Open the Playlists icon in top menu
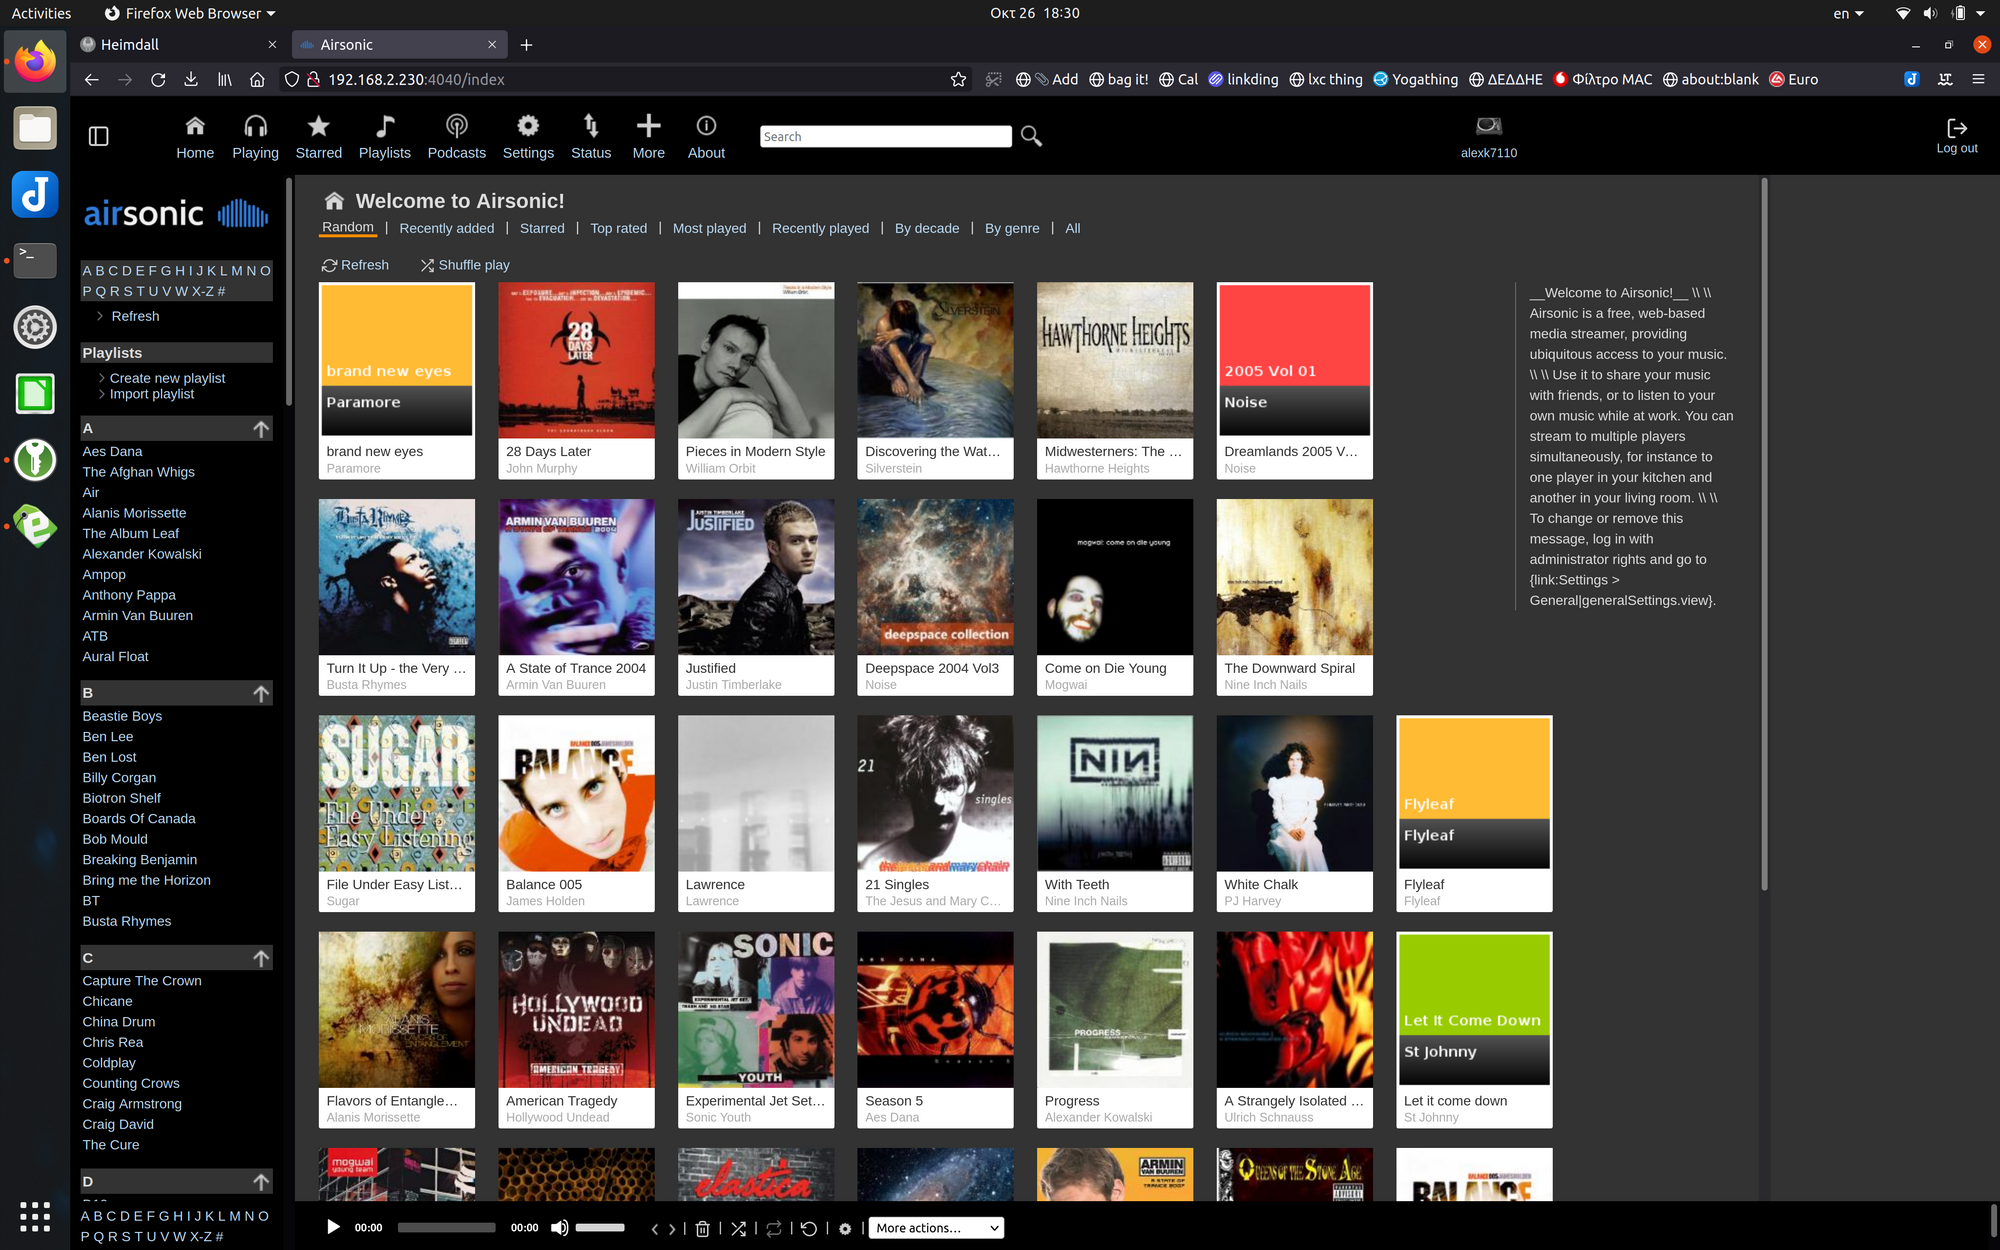 coord(385,126)
